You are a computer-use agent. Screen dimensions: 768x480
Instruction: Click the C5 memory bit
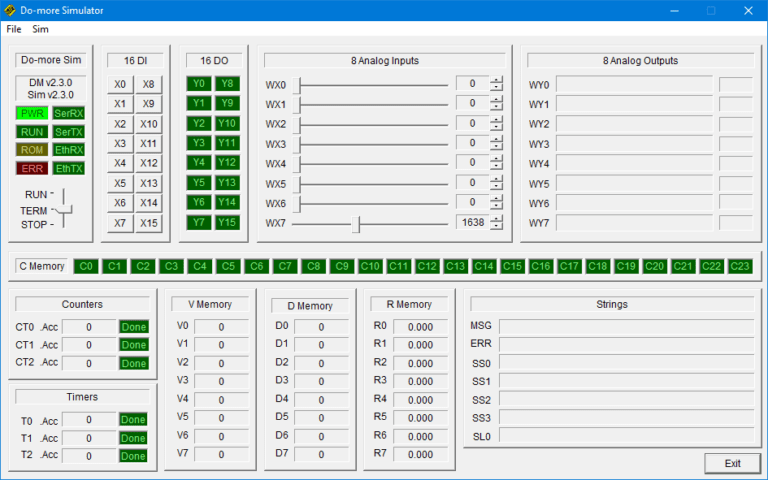tap(228, 266)
